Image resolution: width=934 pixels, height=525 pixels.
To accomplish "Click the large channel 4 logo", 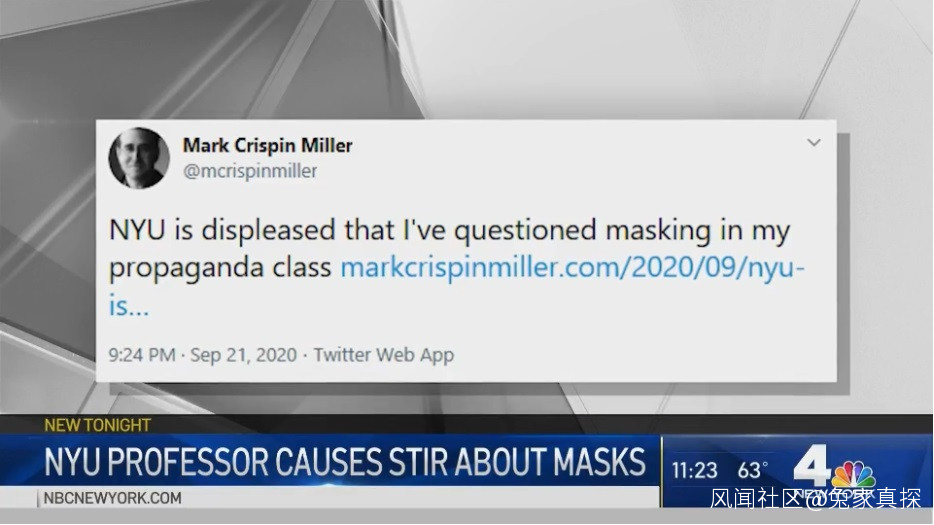I will click(812, 465).
